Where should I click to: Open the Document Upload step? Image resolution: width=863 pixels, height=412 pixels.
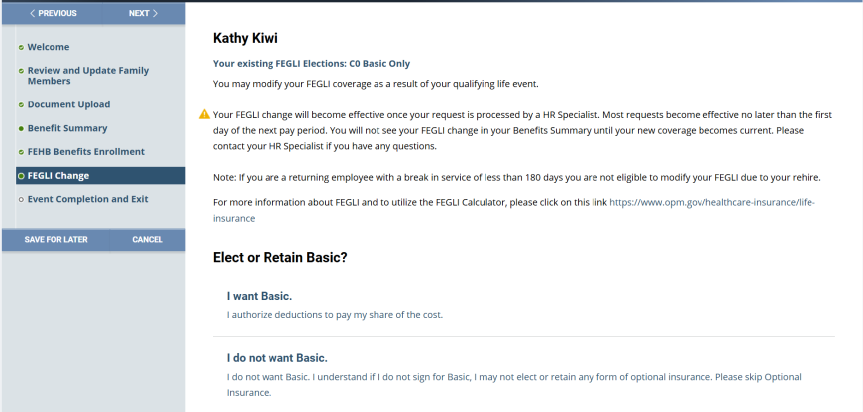click(69, 104)
